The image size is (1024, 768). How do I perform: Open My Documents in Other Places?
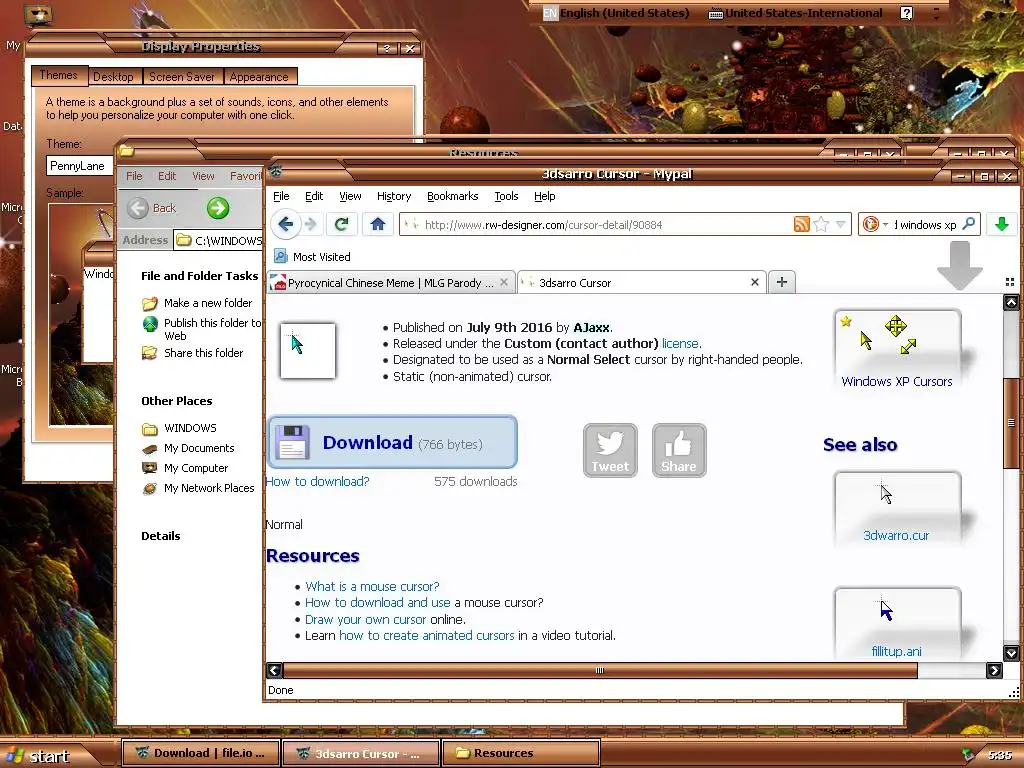189,448
